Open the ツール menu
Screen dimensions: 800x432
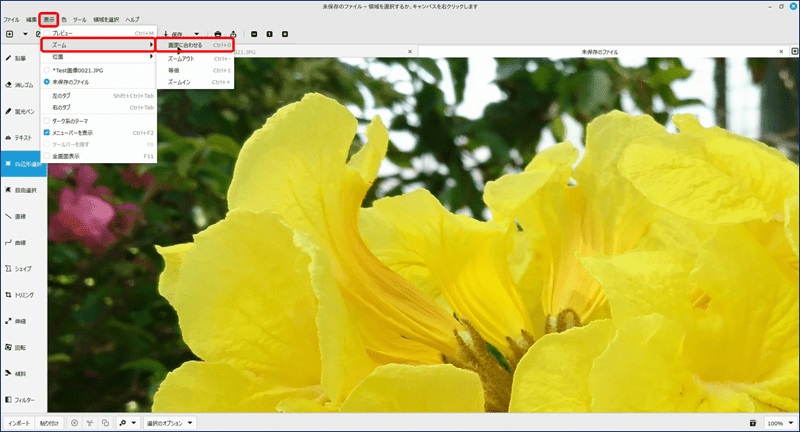tap(79, 19)
